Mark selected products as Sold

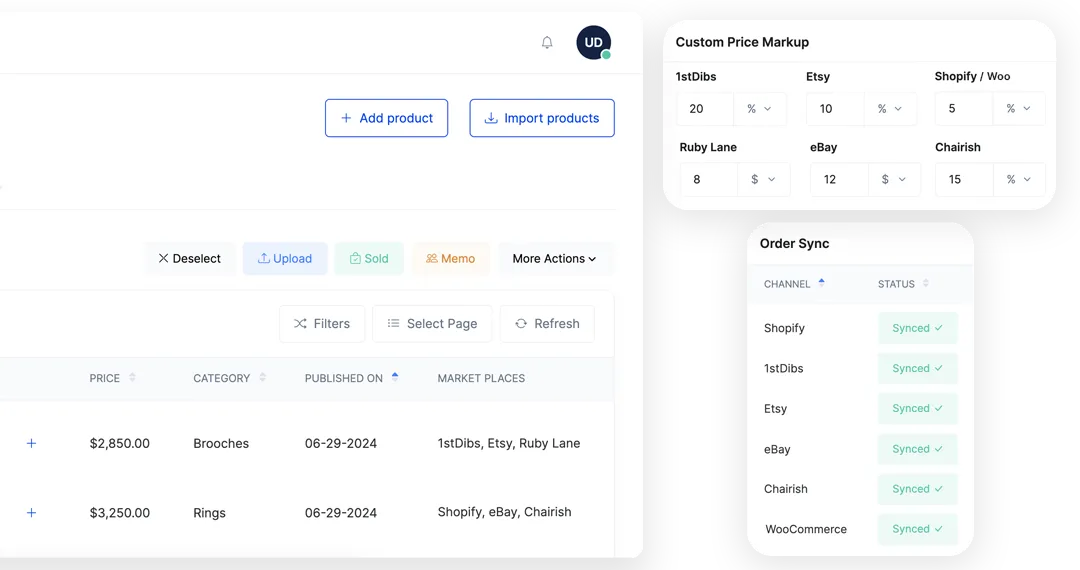coord(369,258)
